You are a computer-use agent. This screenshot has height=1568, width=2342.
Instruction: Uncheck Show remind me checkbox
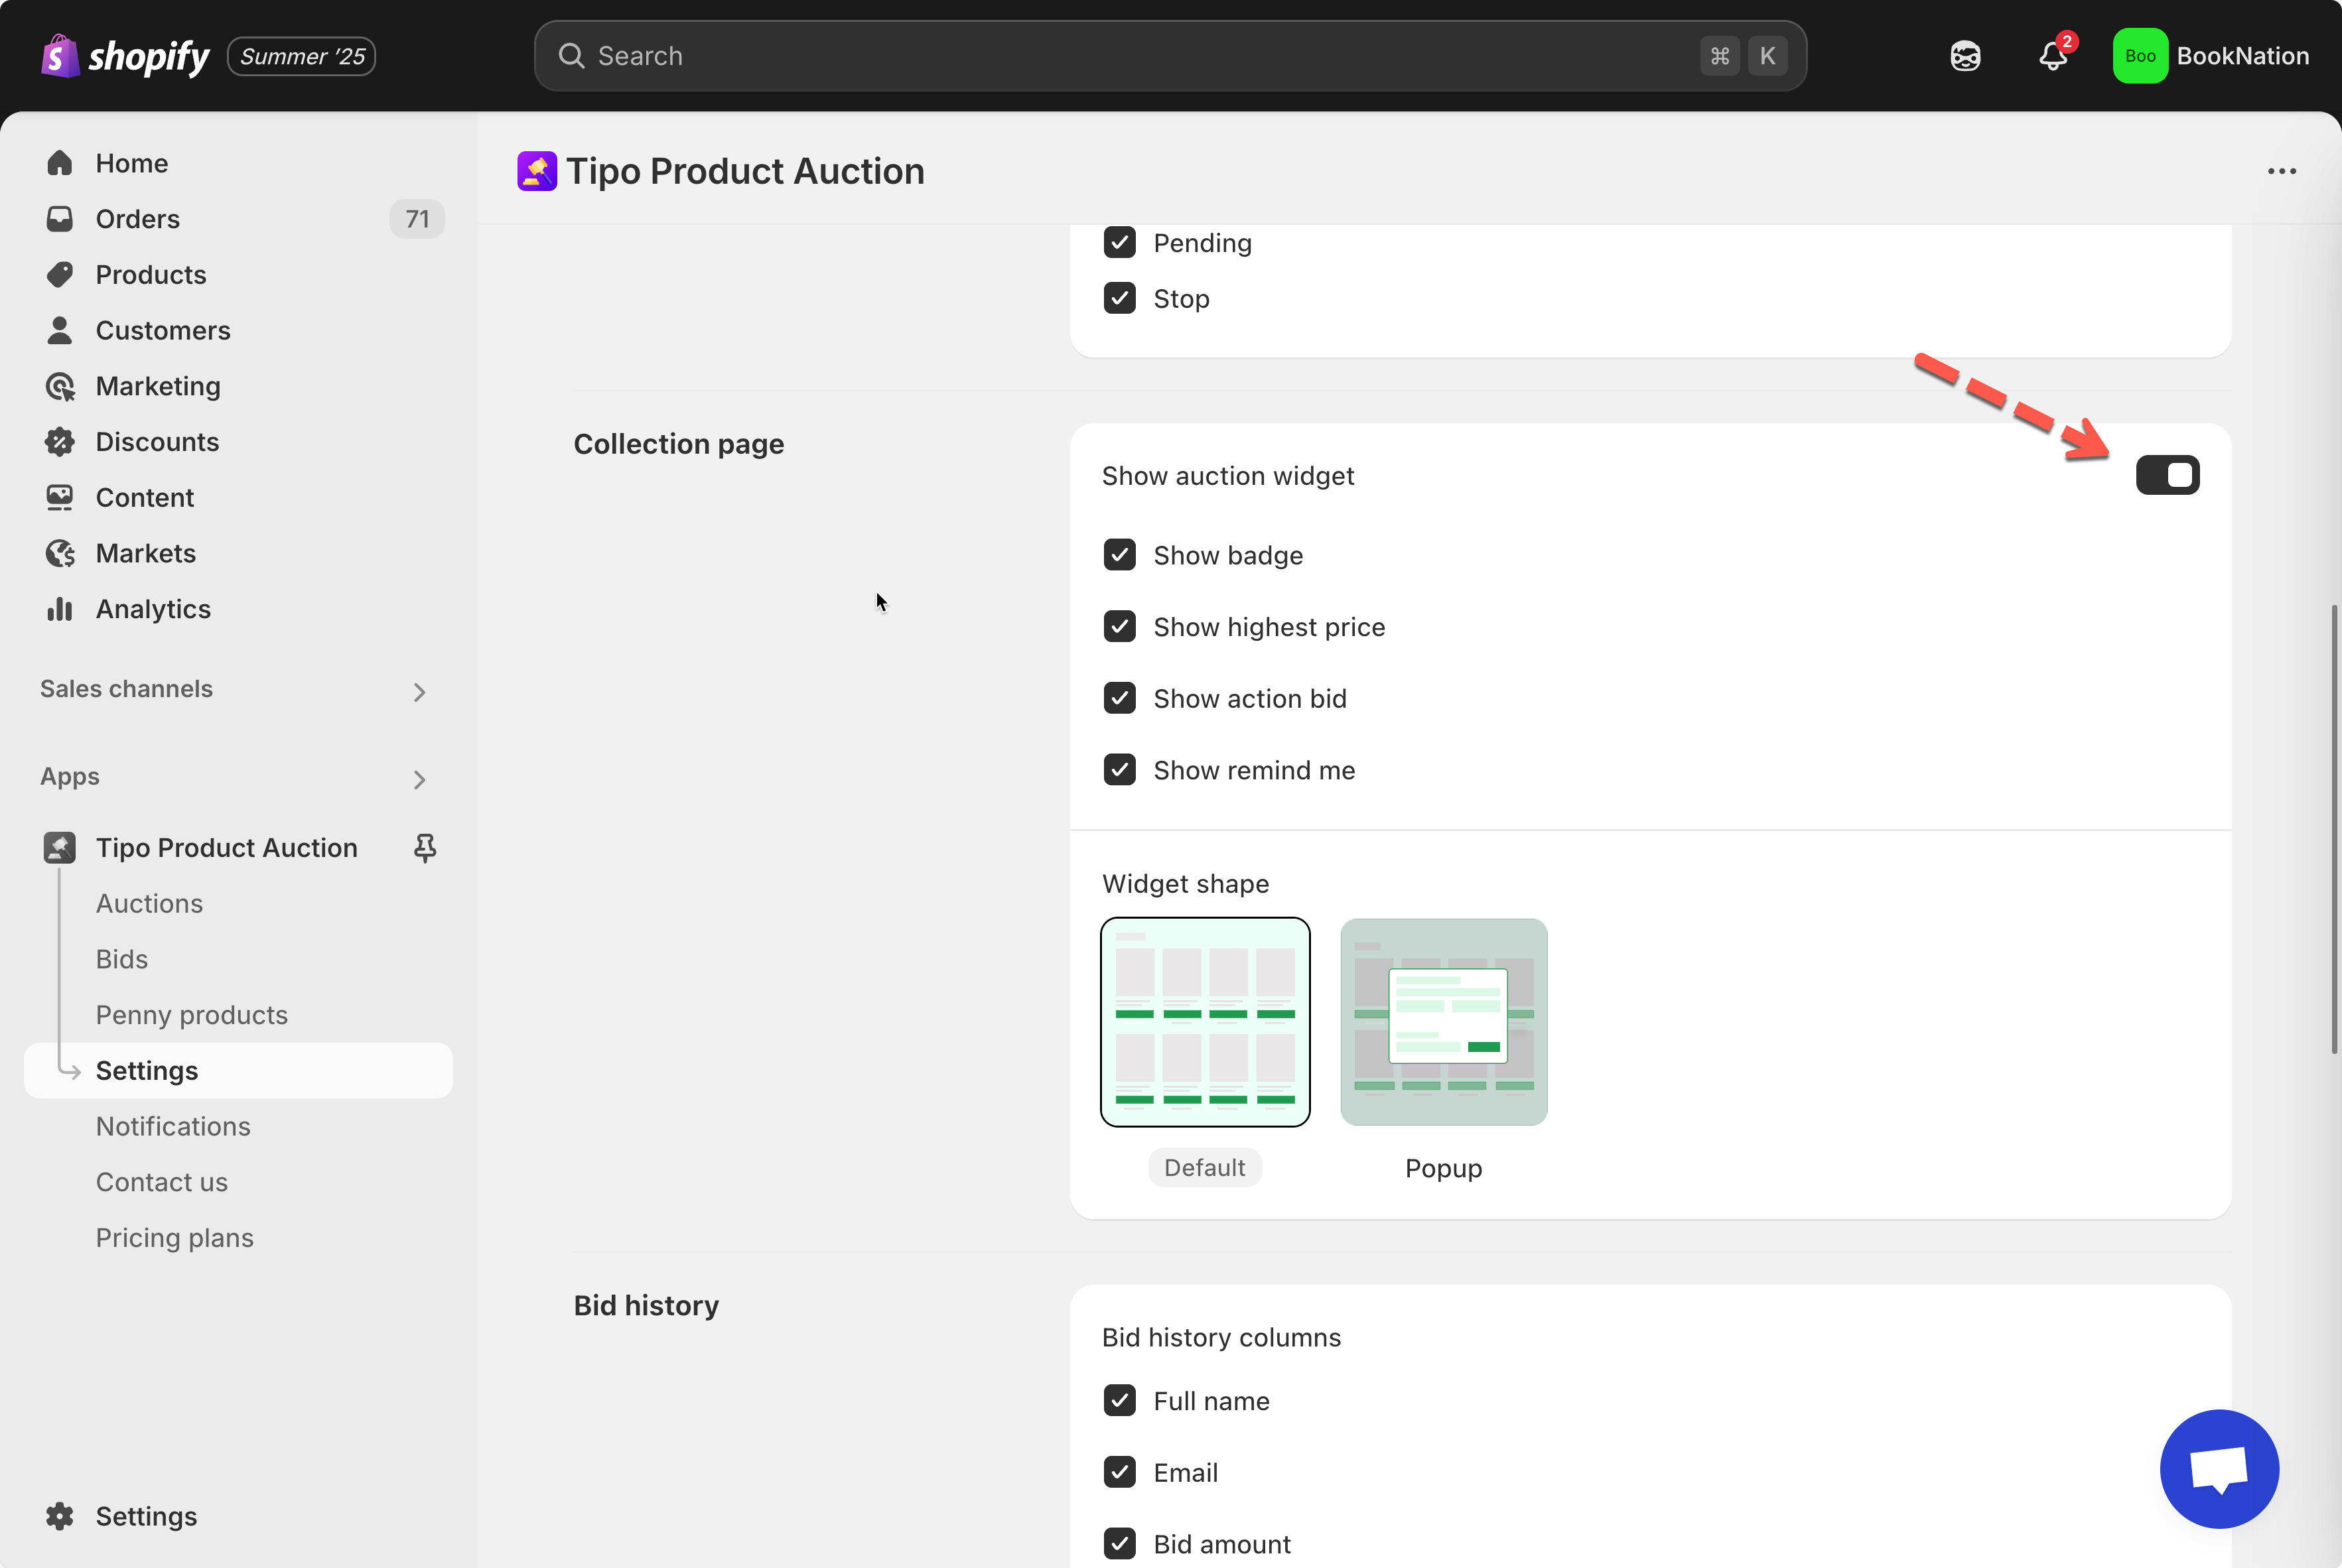[1119, 770]
